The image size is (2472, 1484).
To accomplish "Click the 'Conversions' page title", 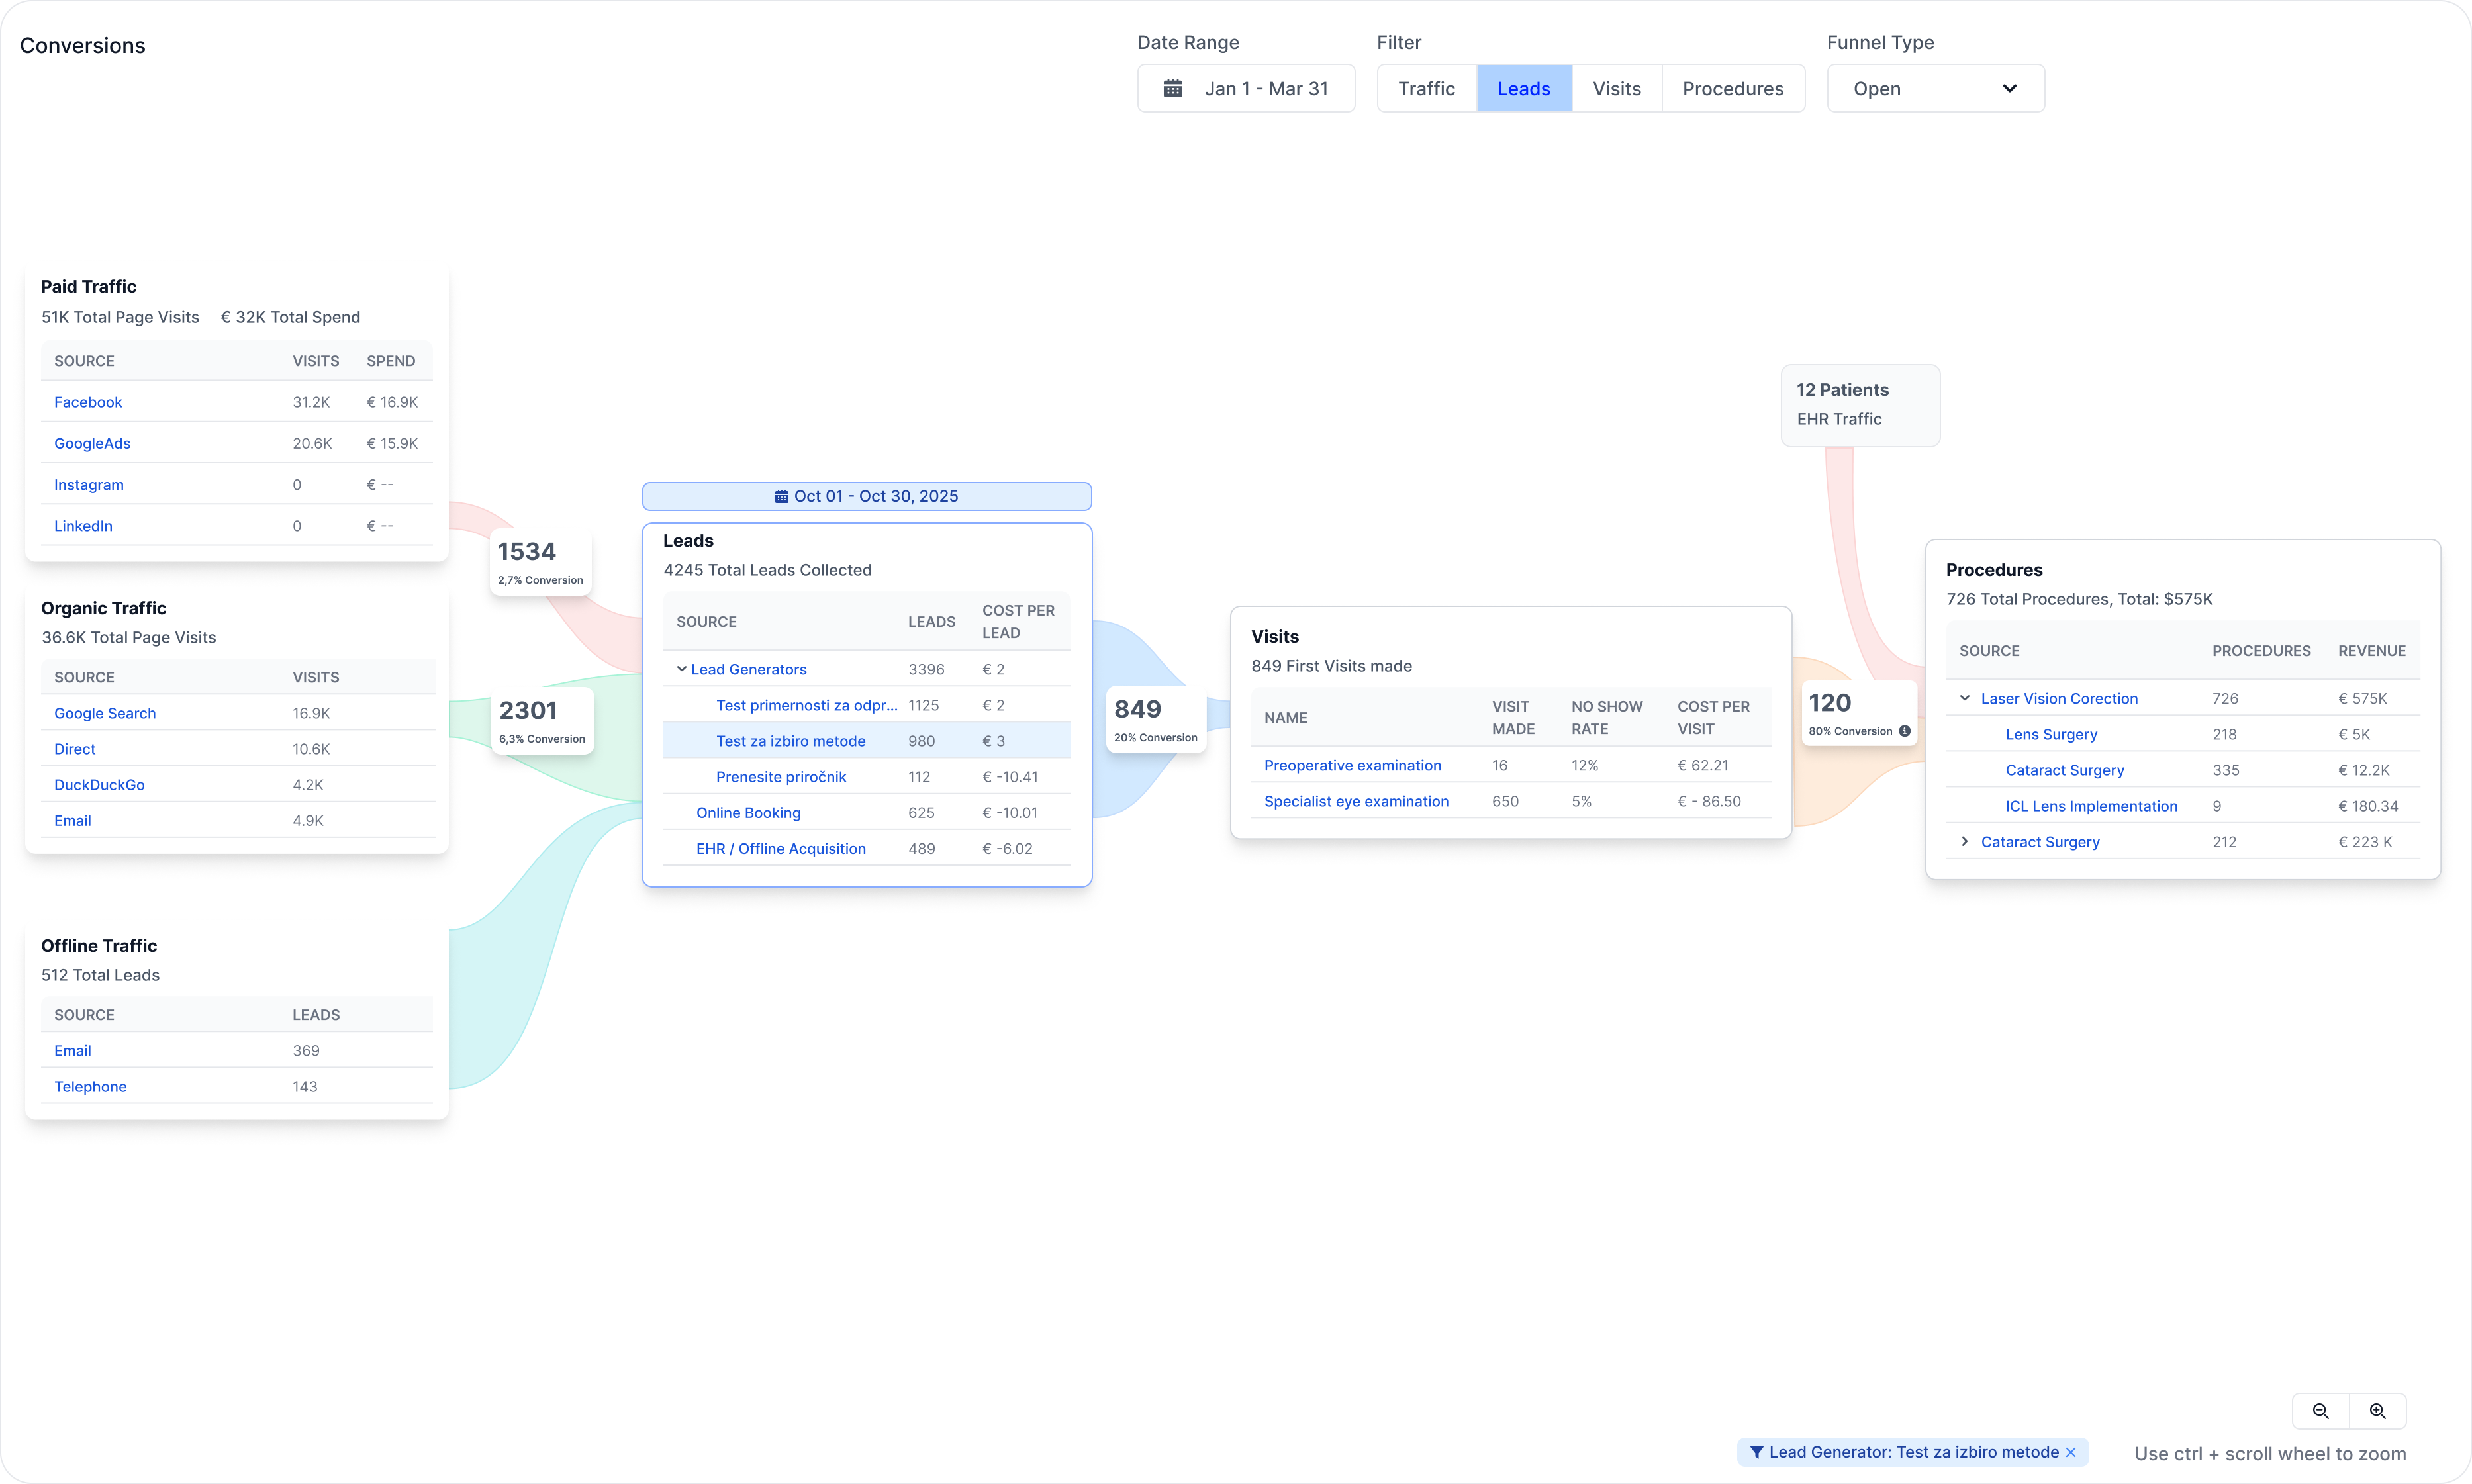I will [x=83, y=46].
